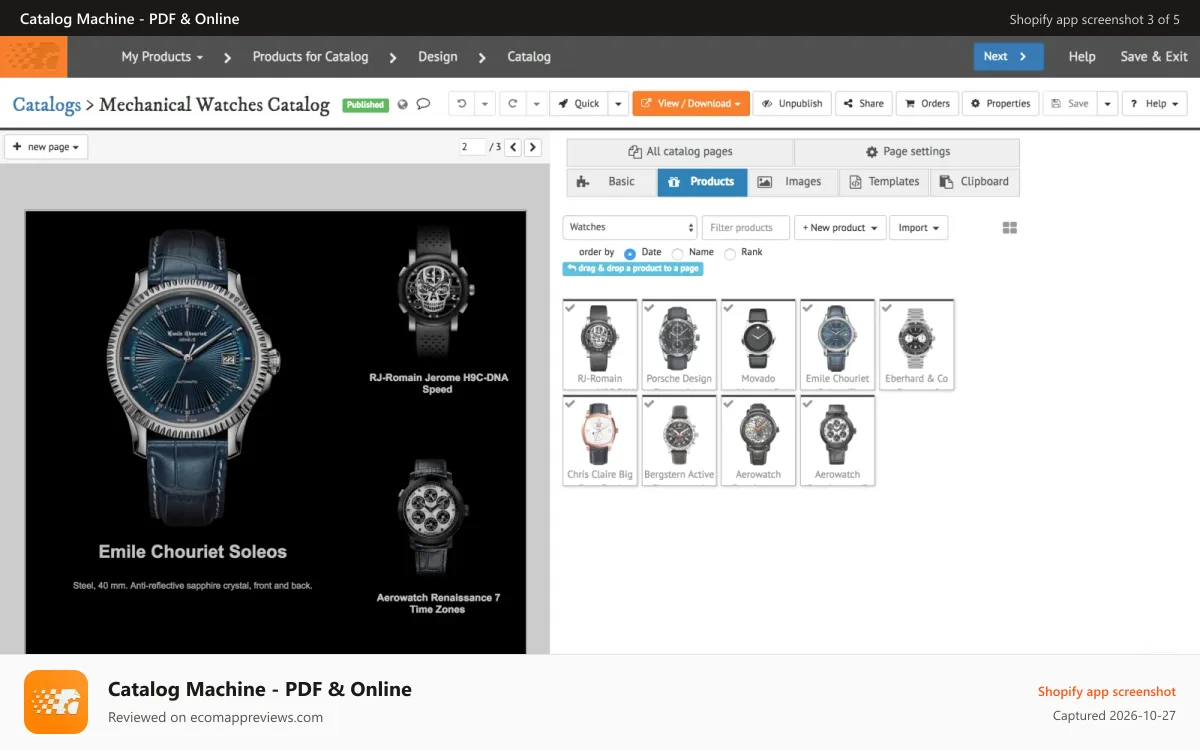Switch to the Products tab
The image size is (1200, 750).
point(702,182)
